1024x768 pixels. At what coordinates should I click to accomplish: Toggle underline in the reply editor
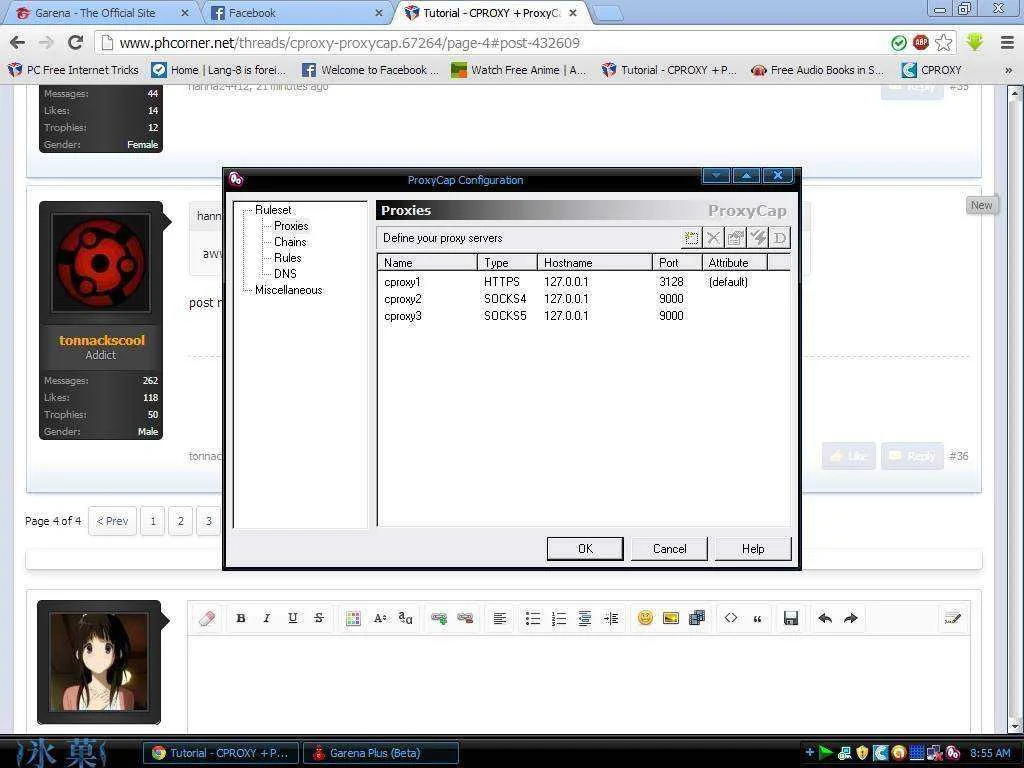coord(293,618)
